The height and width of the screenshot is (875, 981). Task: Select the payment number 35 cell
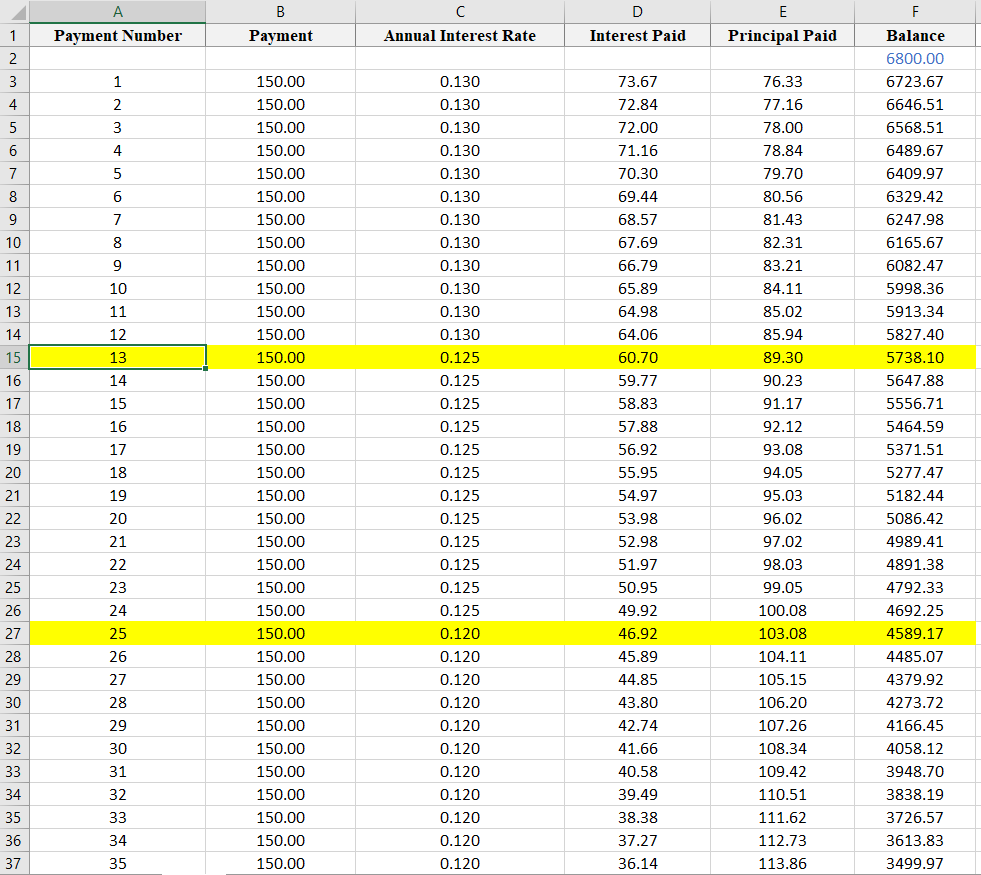tap(118, 863)
